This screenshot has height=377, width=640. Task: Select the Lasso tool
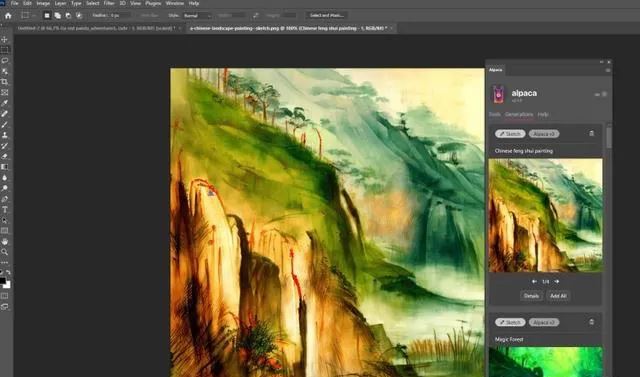pos(4,60)
